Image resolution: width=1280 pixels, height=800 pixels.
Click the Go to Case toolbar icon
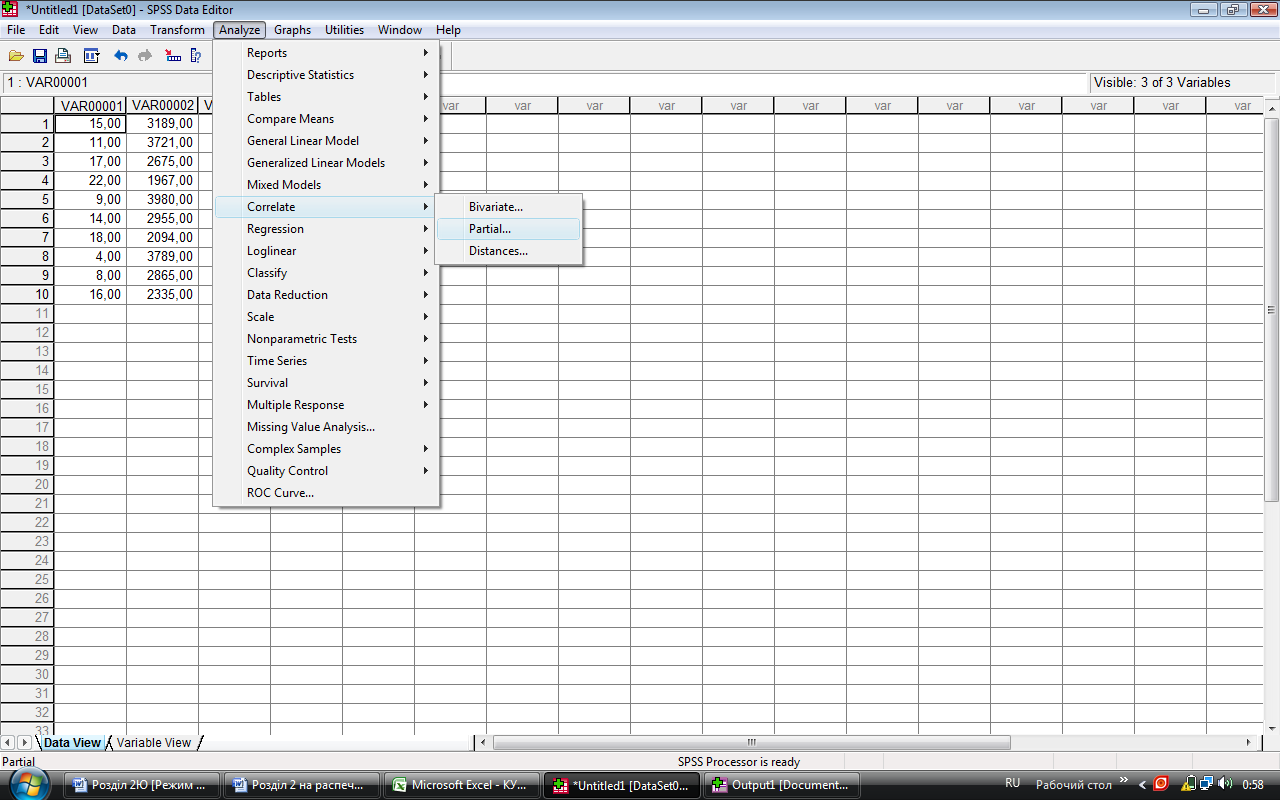pyautogui.click(x=173, y=56)
